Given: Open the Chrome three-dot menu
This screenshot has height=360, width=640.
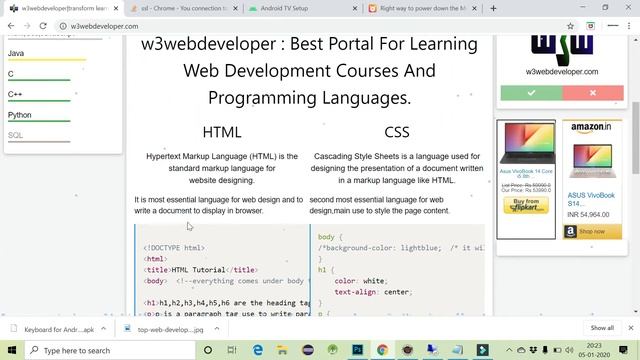Looking at the screenshot, I should pyautogui.click(x=629, y=26).
